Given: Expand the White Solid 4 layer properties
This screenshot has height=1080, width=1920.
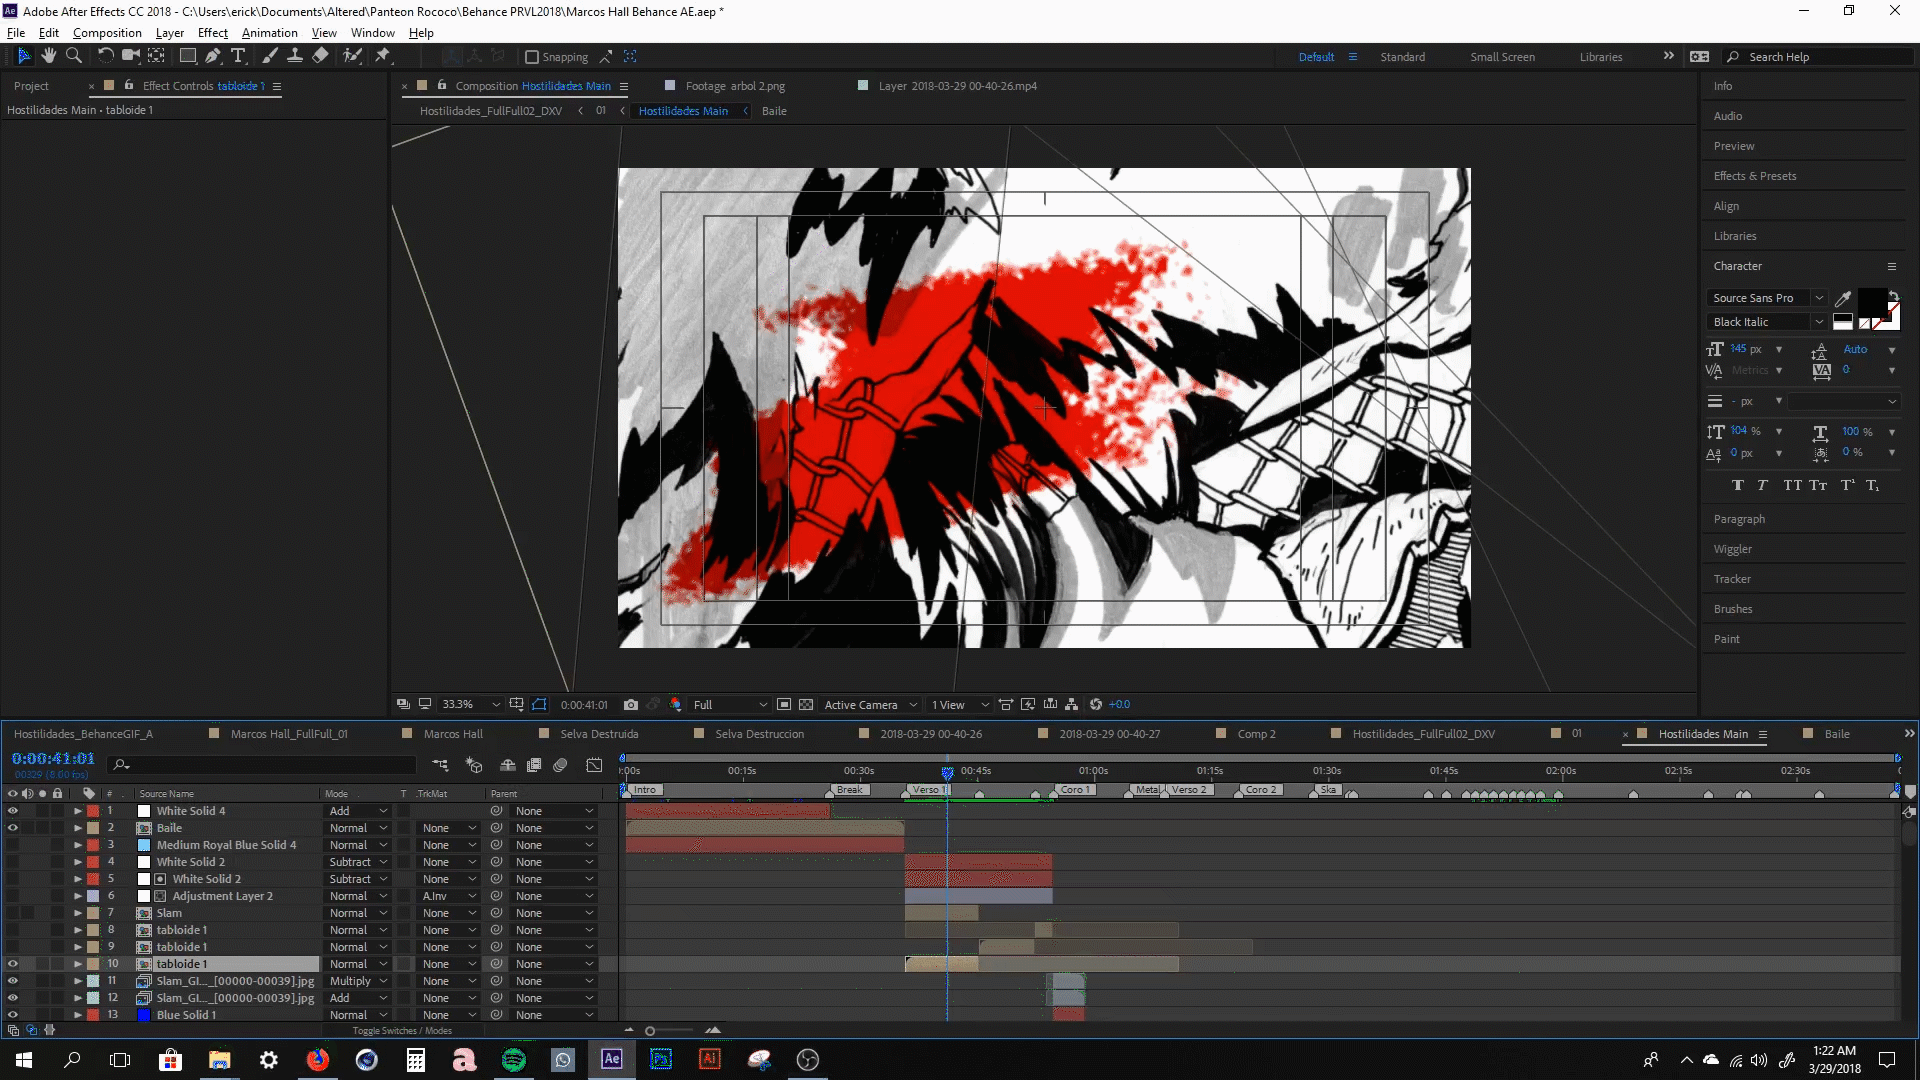Looking at the screenshot, I should point(78,811).
